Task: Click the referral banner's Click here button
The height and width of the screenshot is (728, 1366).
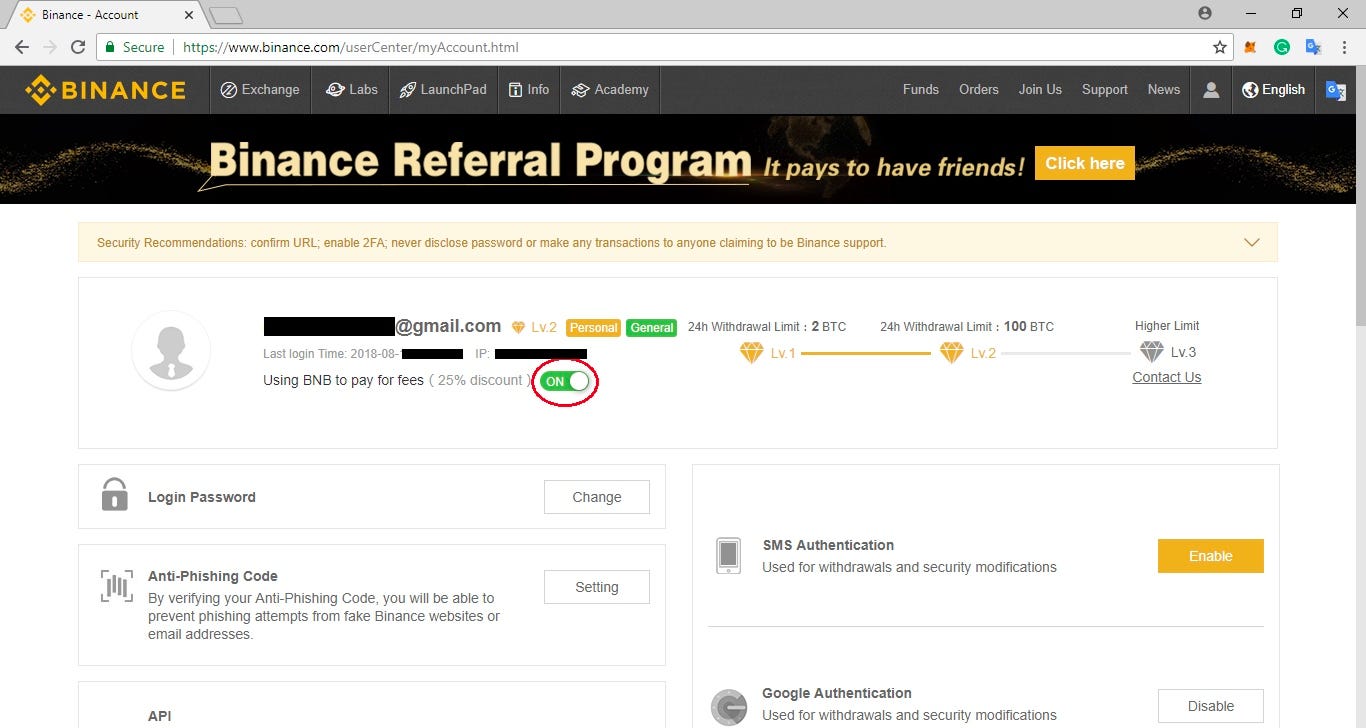Action: tap(1085, 163)
